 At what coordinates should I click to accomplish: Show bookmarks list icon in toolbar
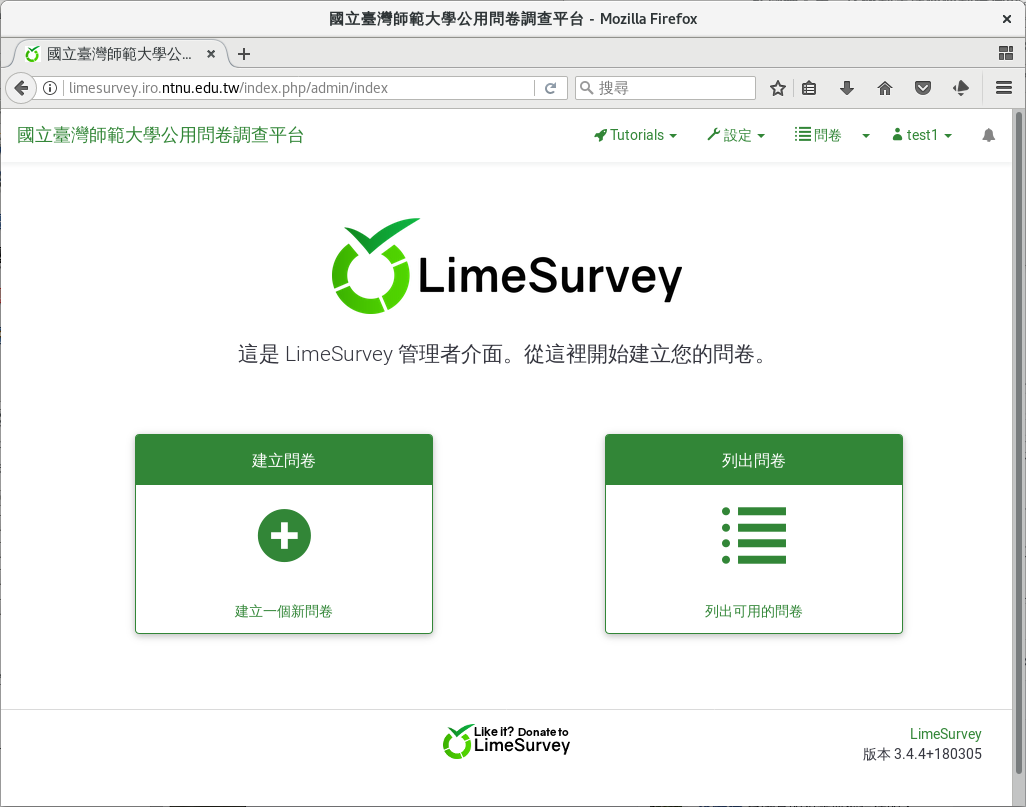809,88
